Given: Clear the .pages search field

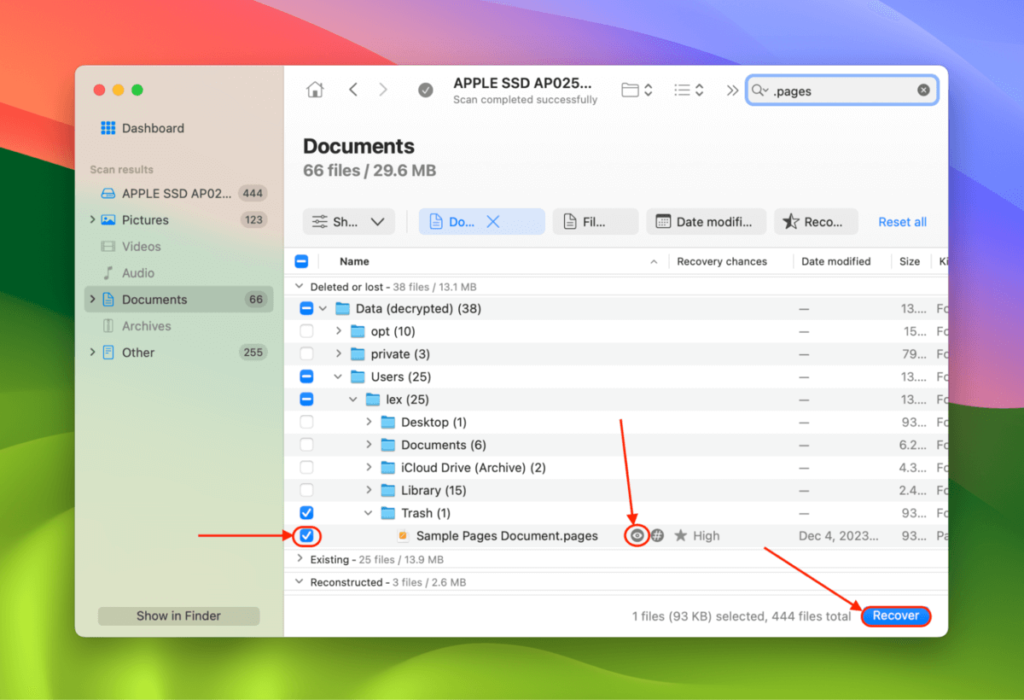Looking at the screenshot, I should tap(922, 90).
